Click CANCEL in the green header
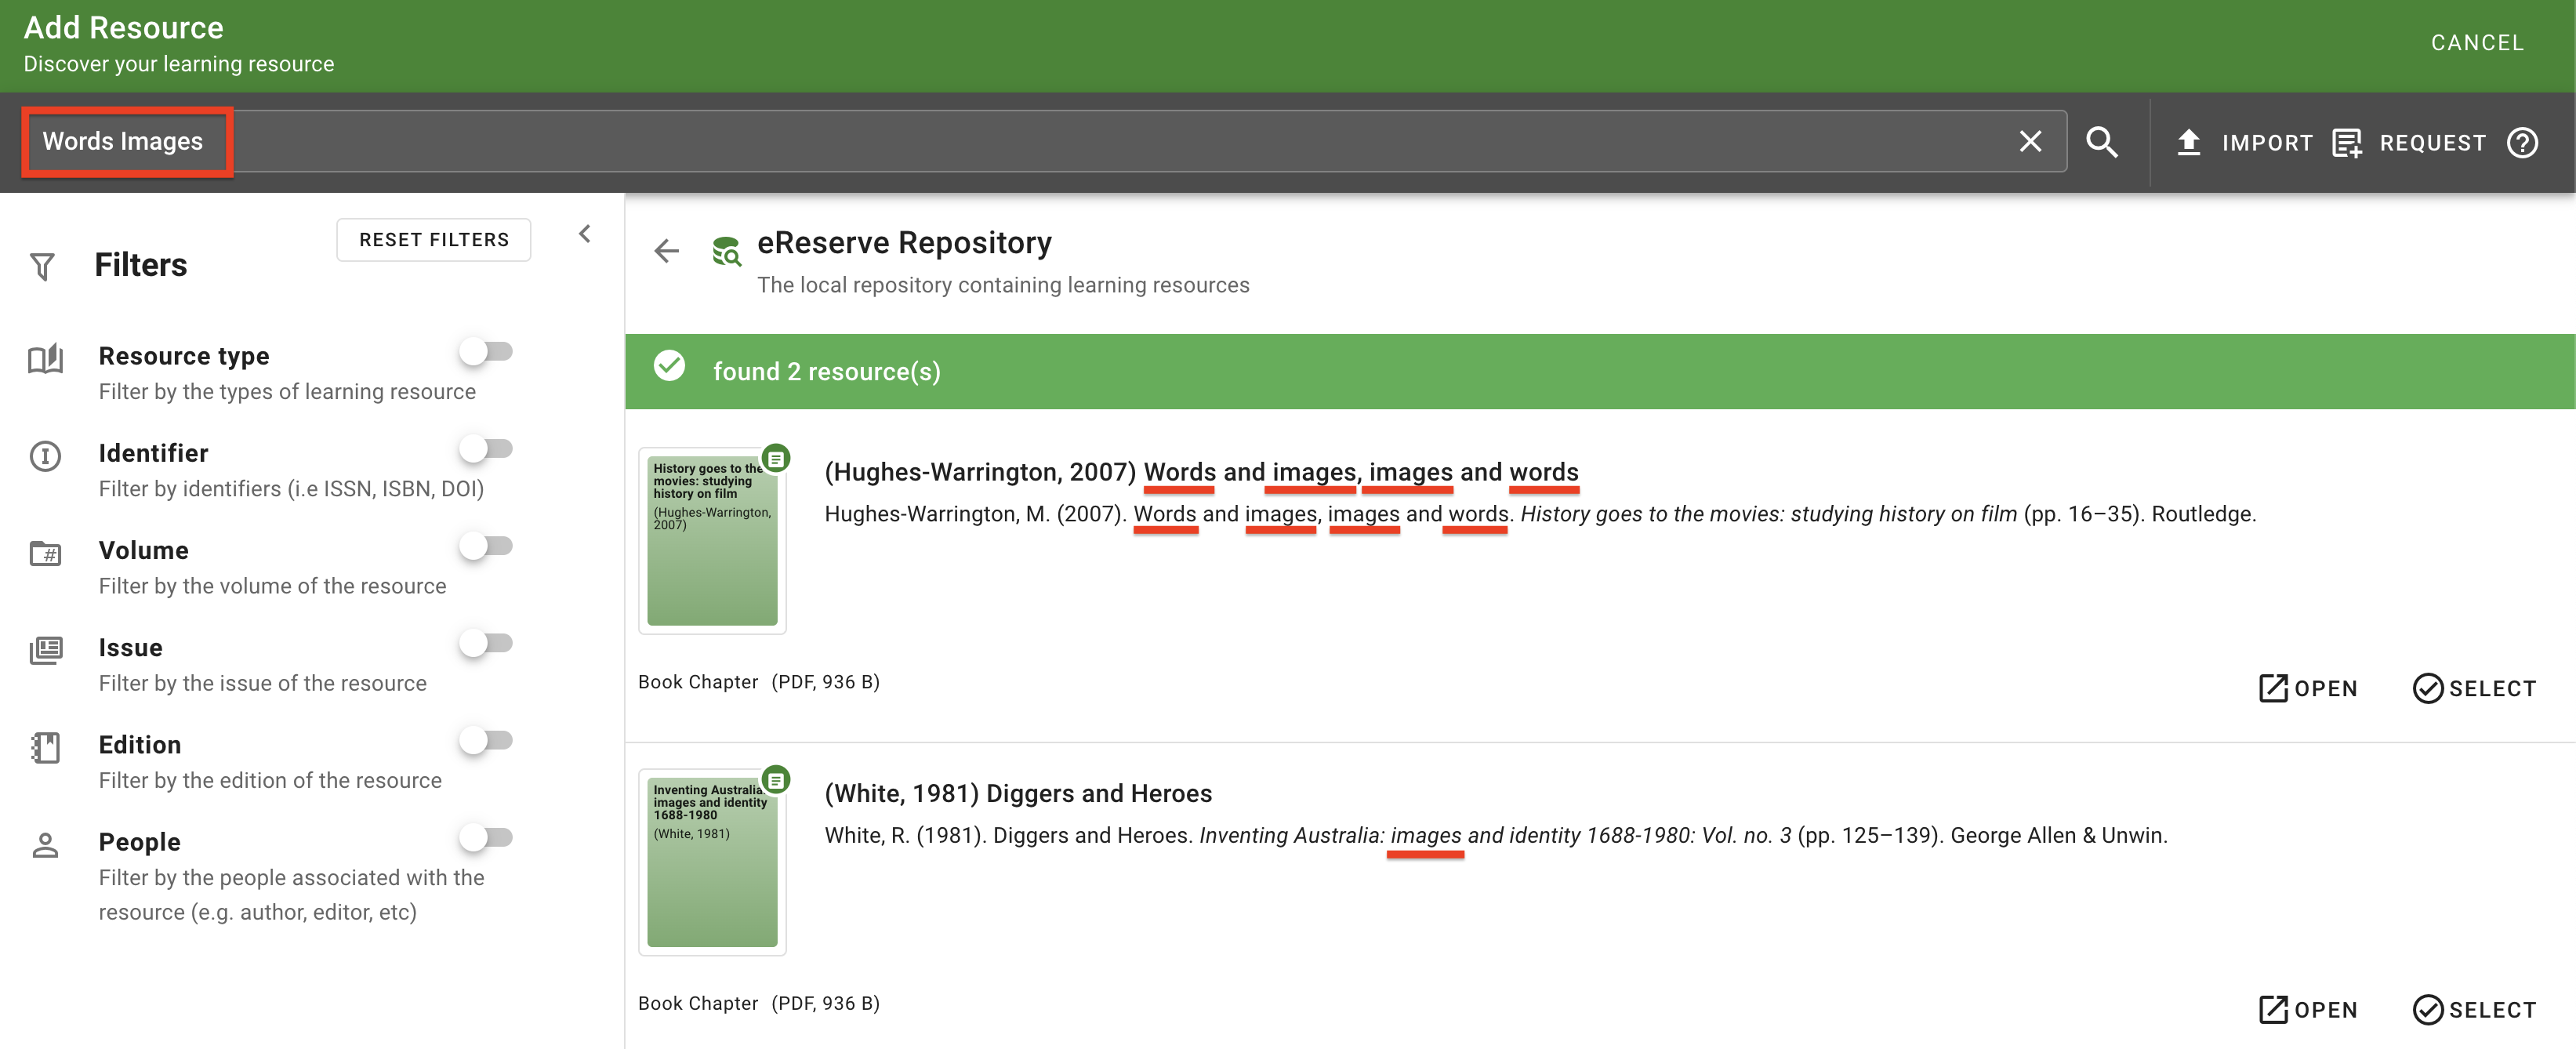The height and width of the screenshot is (1049, 2576). coord(2477,42)
